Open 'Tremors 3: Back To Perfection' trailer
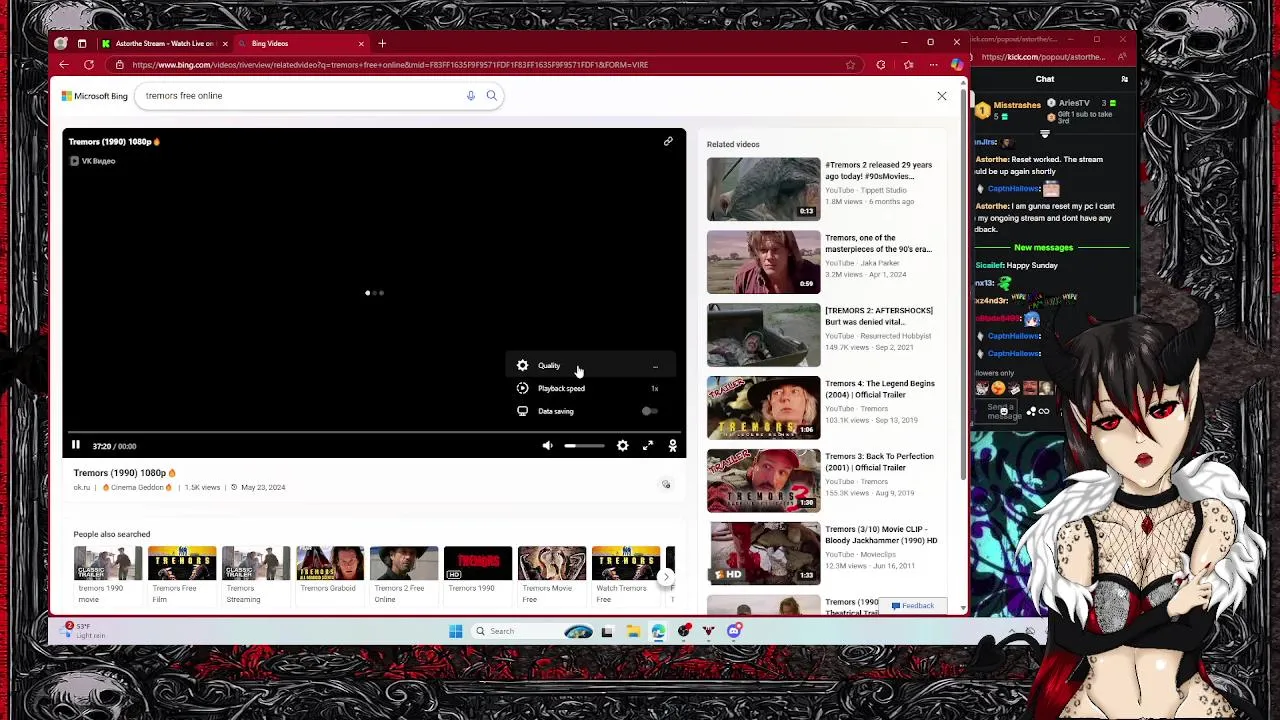 (763, 481)
